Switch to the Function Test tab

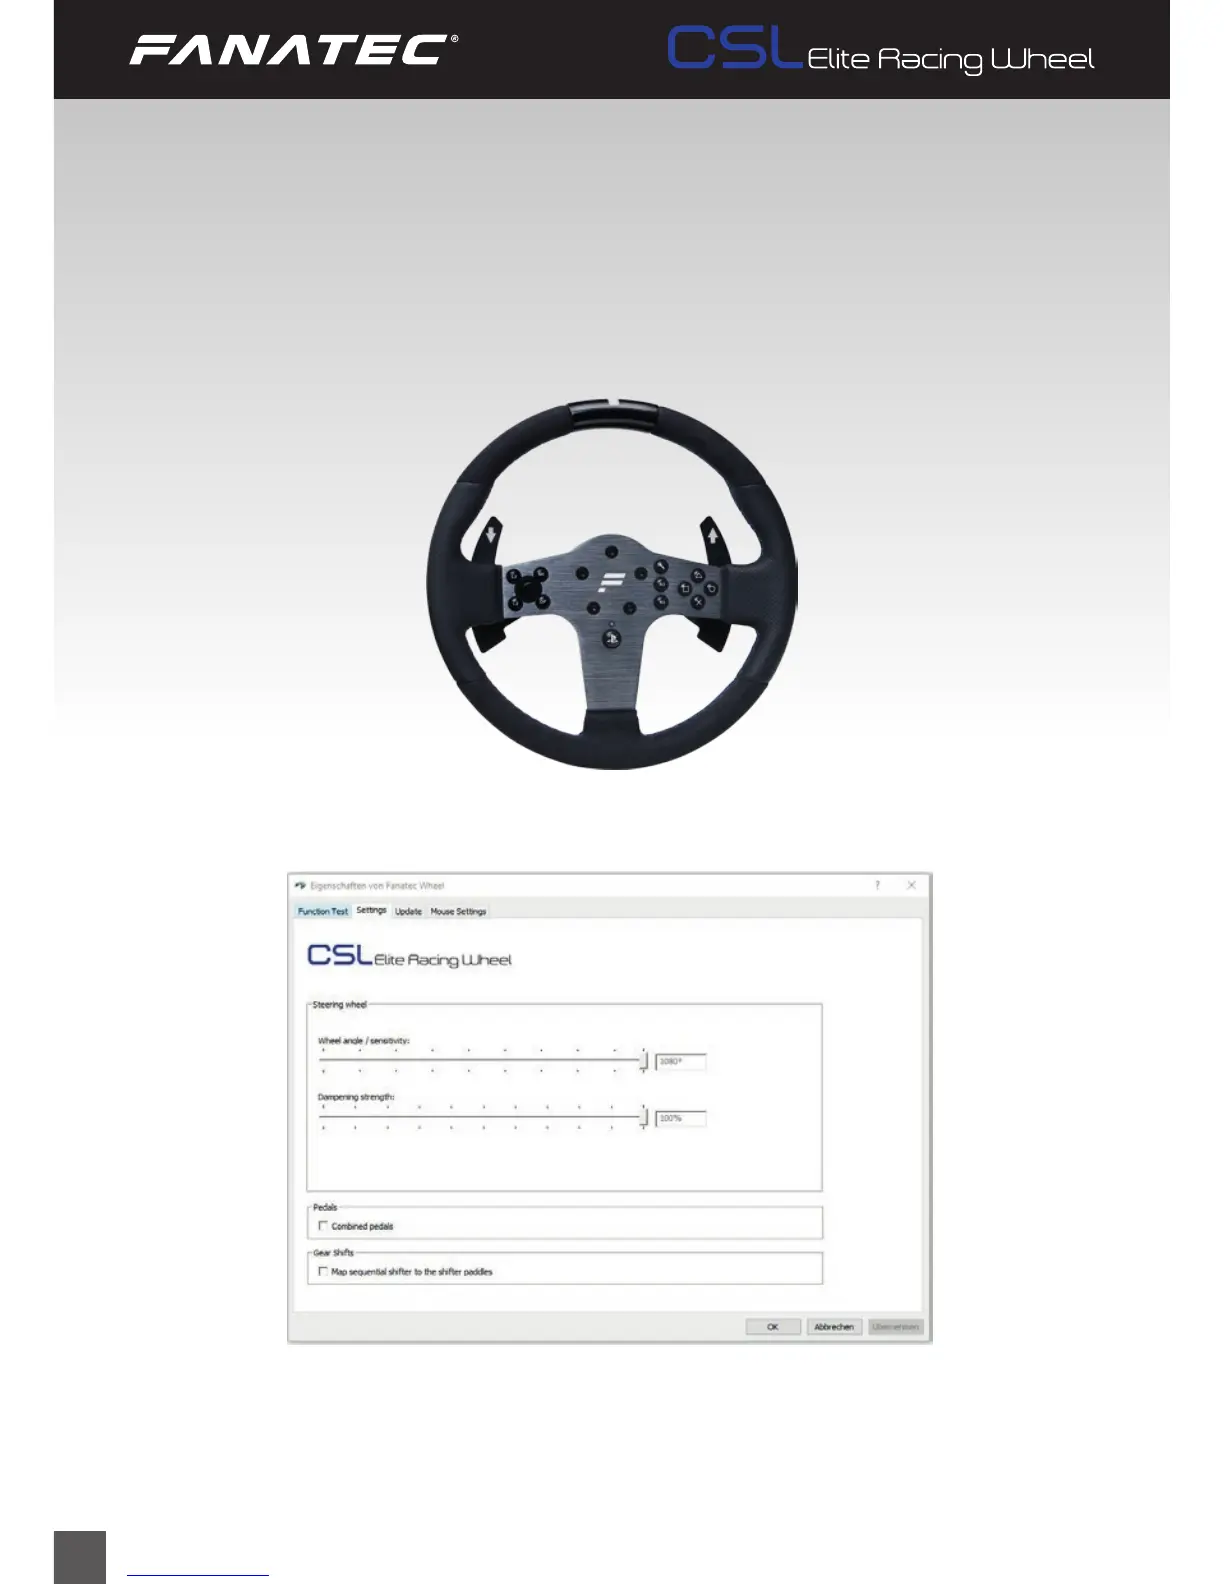coord(323,911)
